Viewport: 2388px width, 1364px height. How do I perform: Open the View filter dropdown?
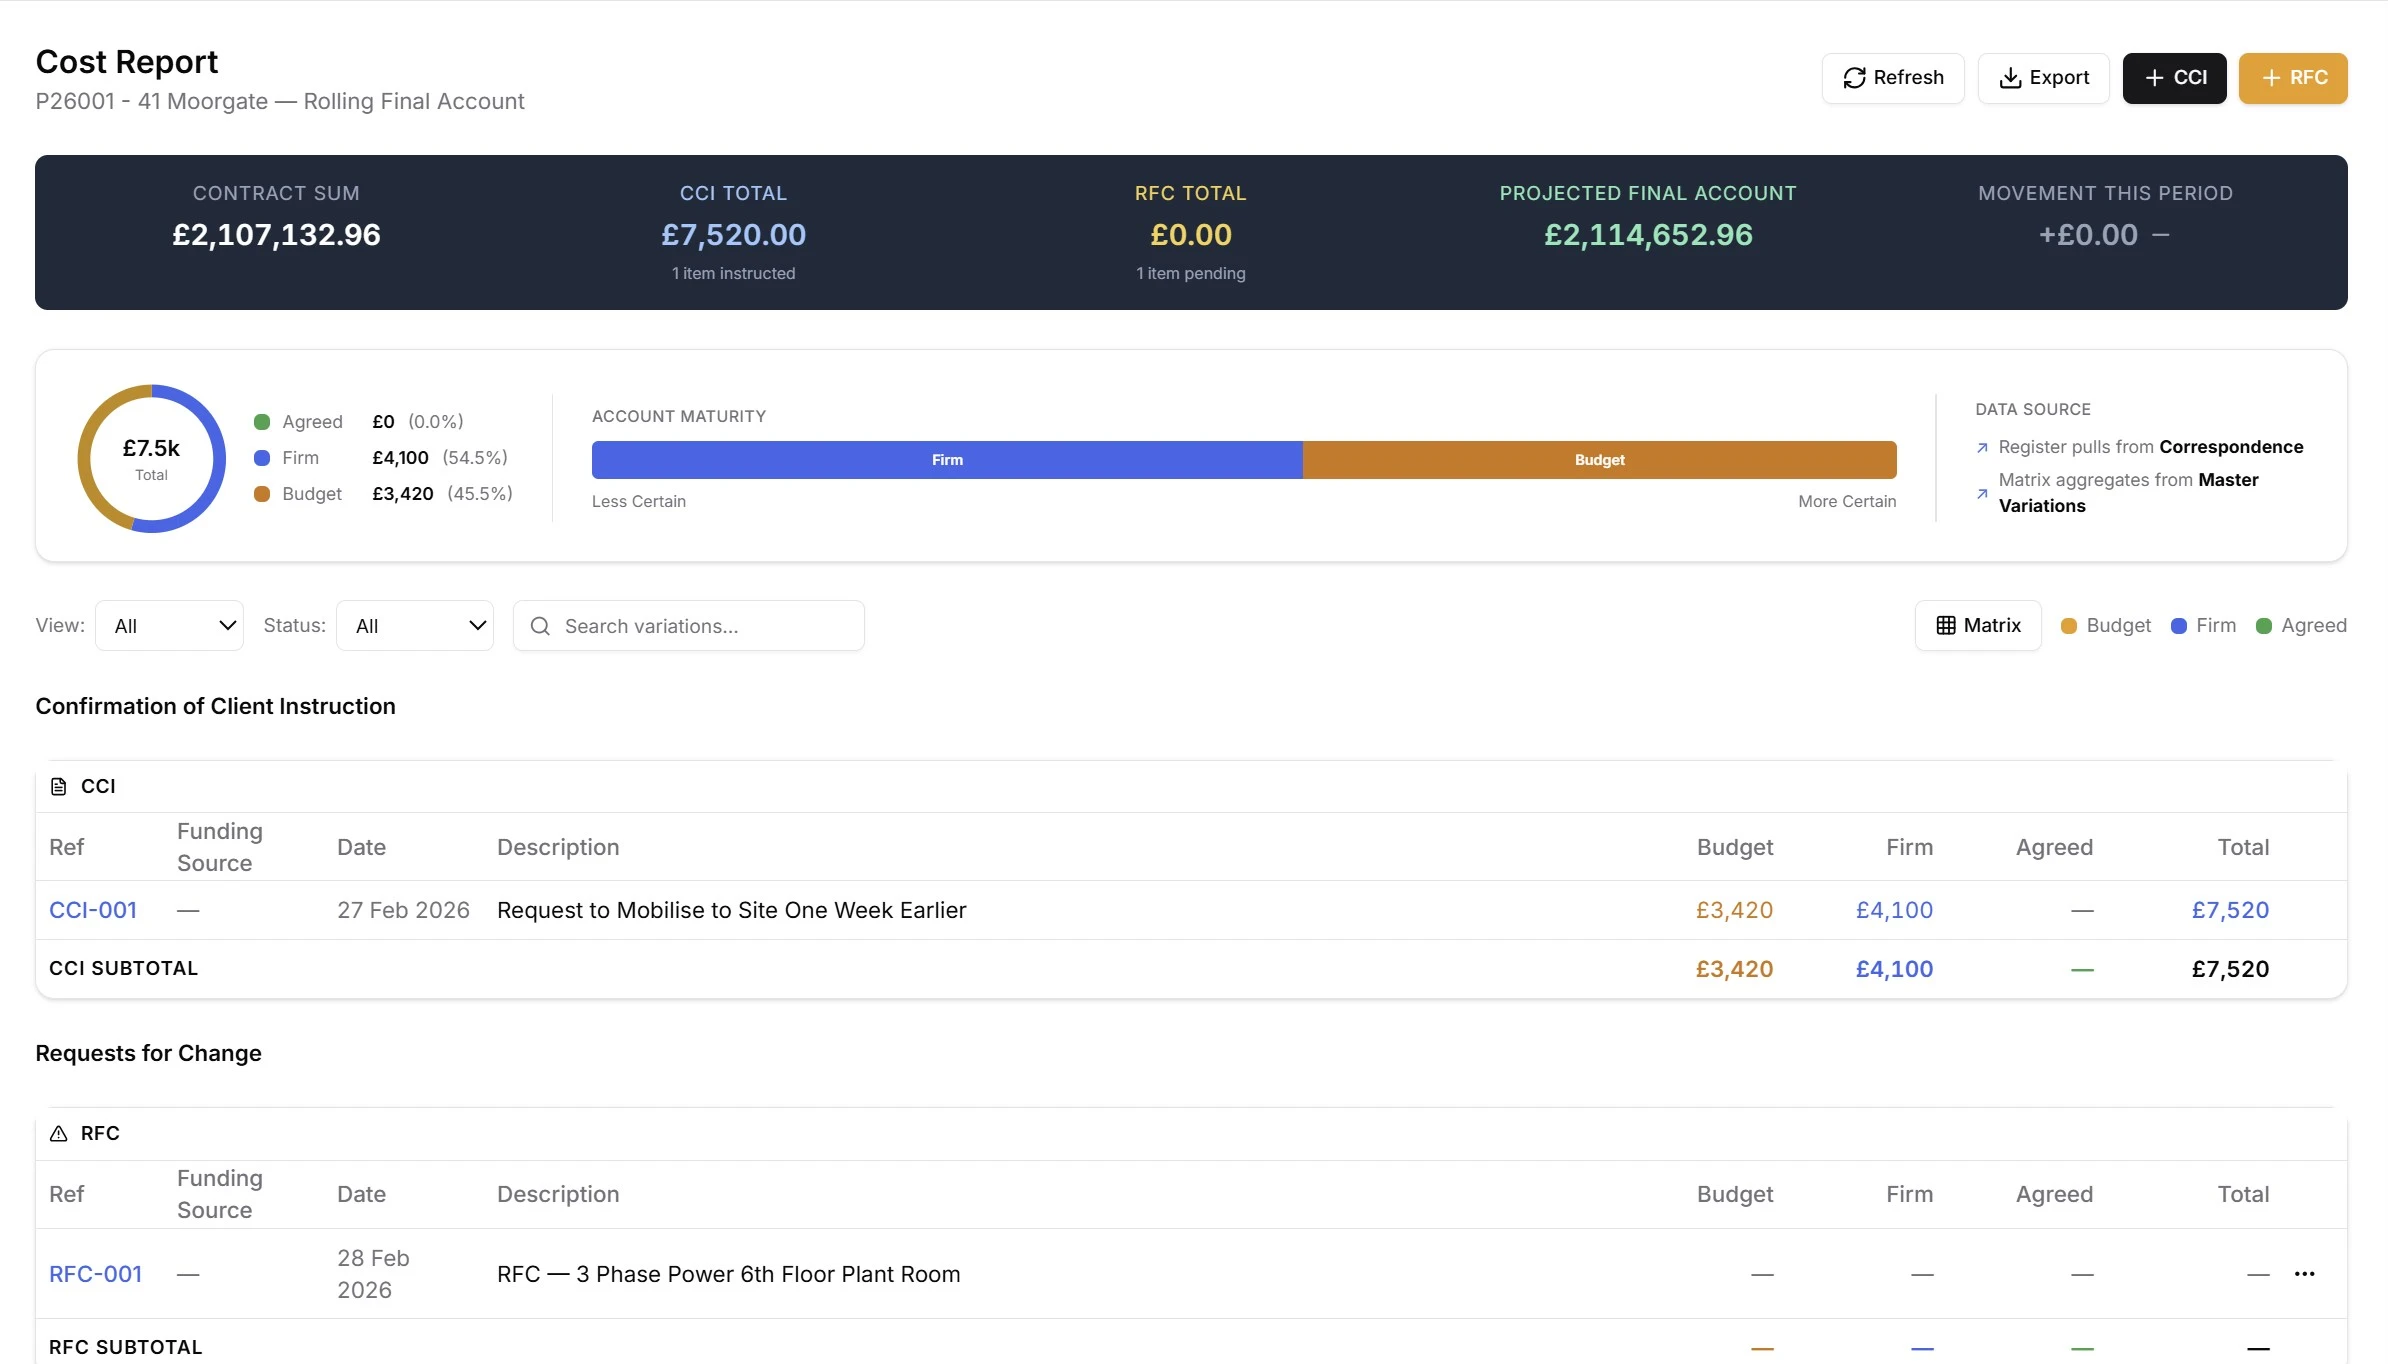168,625
